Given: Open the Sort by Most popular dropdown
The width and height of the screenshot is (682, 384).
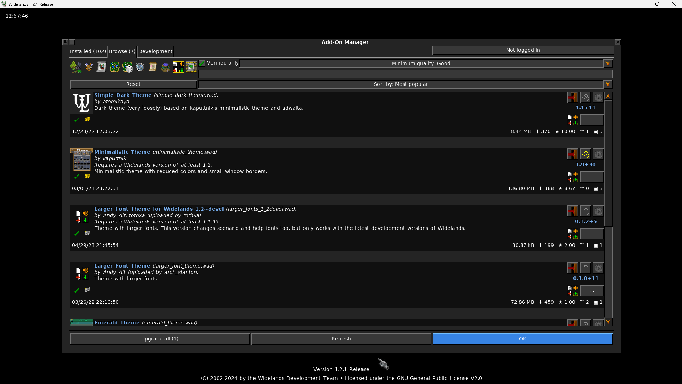Looking at the screenshot, I should (x=406, y=84).
